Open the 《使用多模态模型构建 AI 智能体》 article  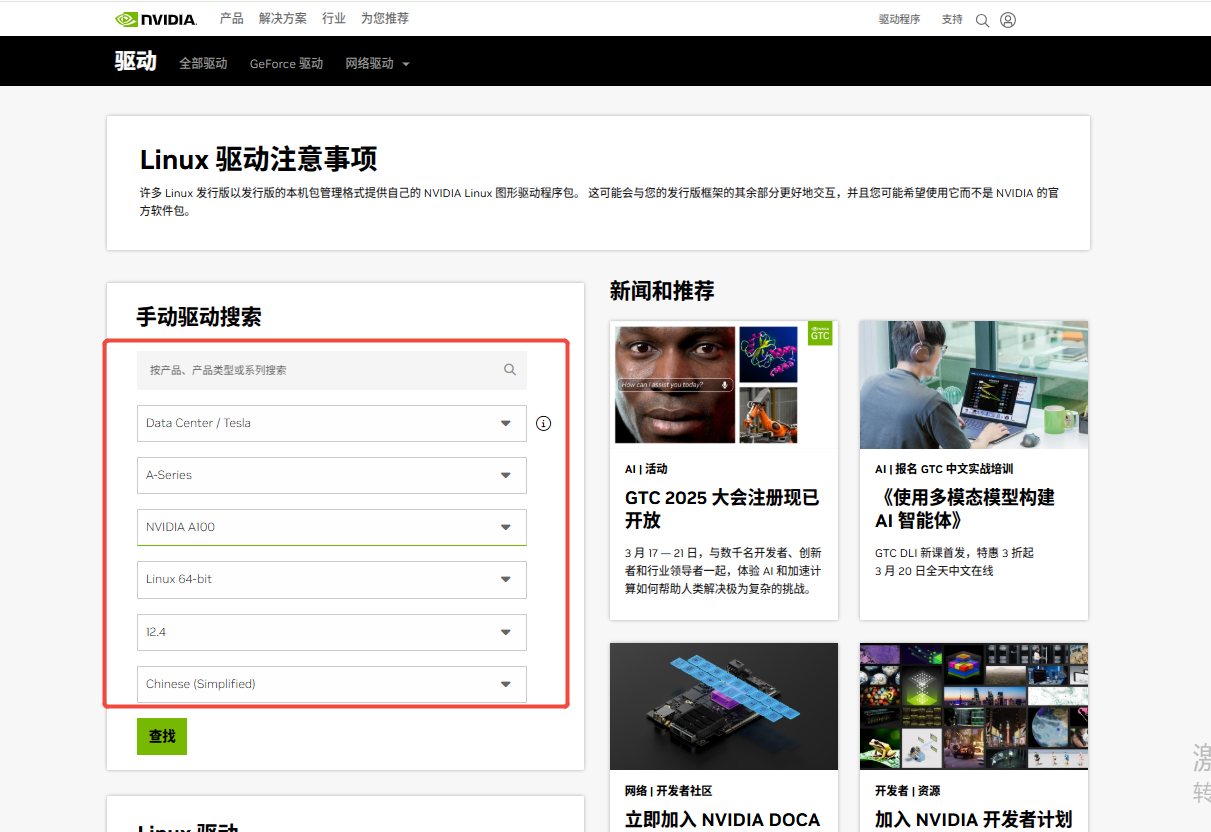(x=965, y=509)
